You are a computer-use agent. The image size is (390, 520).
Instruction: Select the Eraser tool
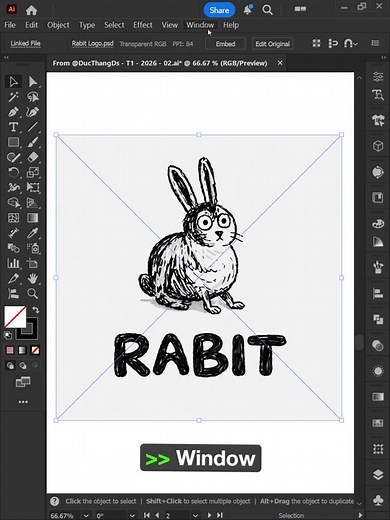click(x=33, y=157)
